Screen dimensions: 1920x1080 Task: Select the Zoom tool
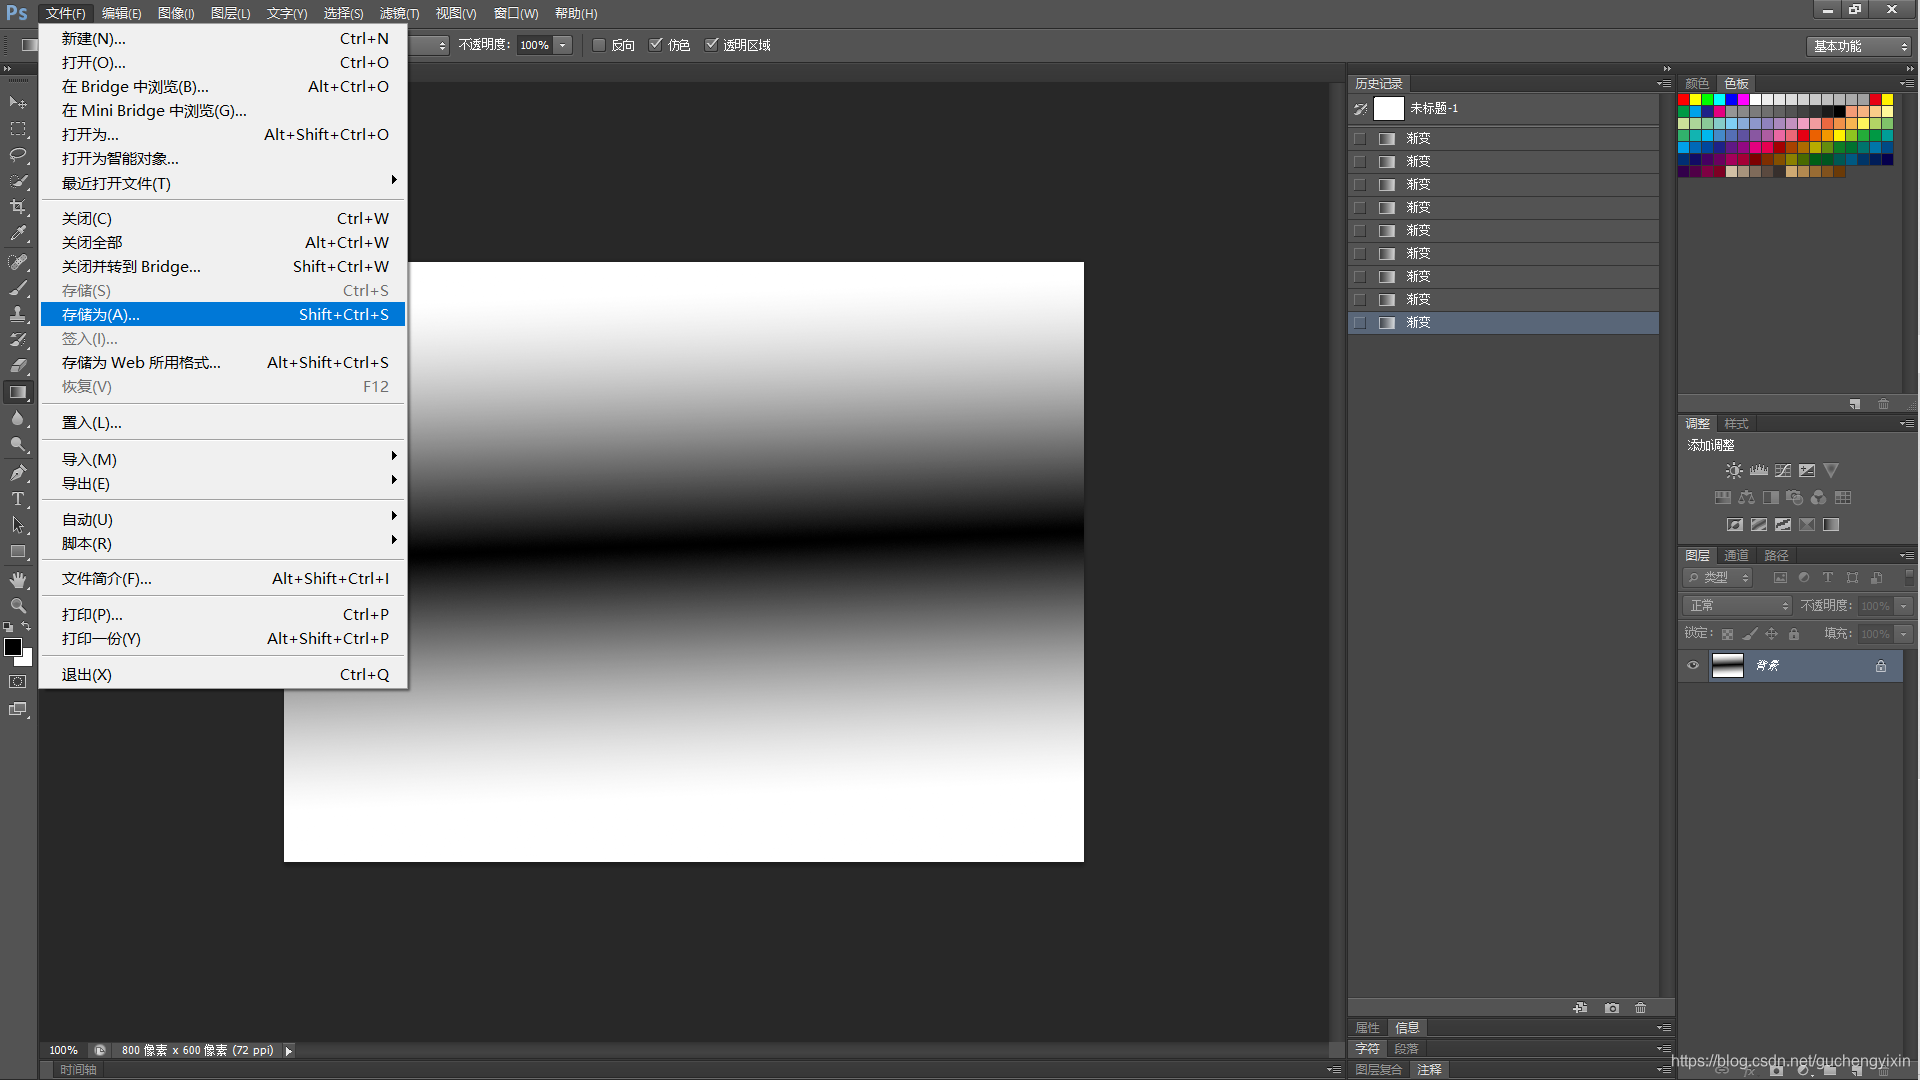pos(18,606)
